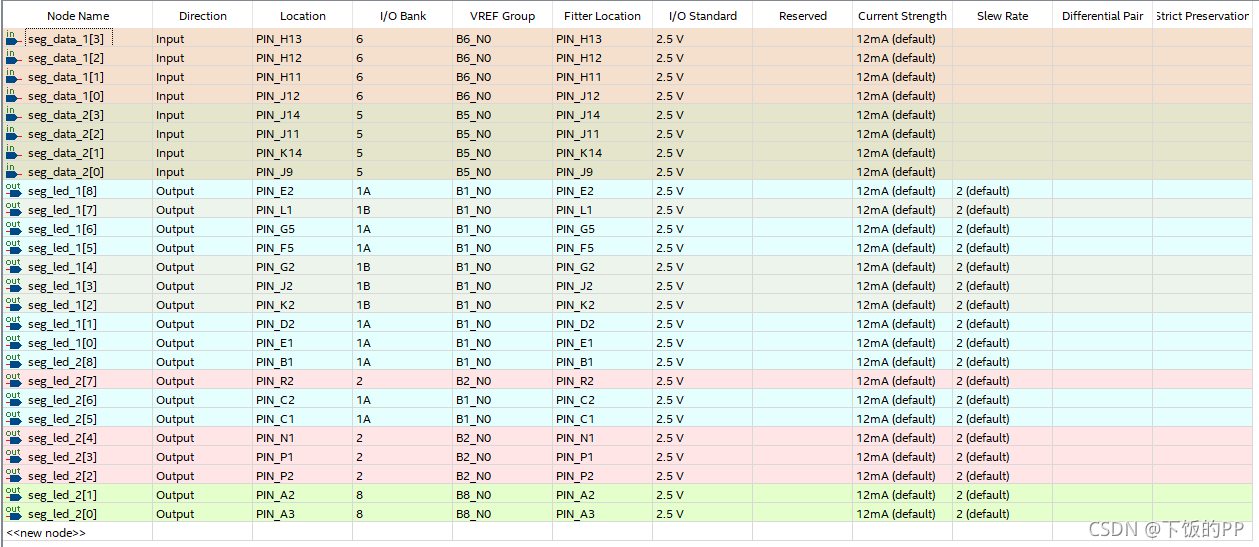The height and width of the screenshot is (547, 1259).
Task: Click I/O Bank cell of seg_led_2[4]
Action: coord(402,437)
